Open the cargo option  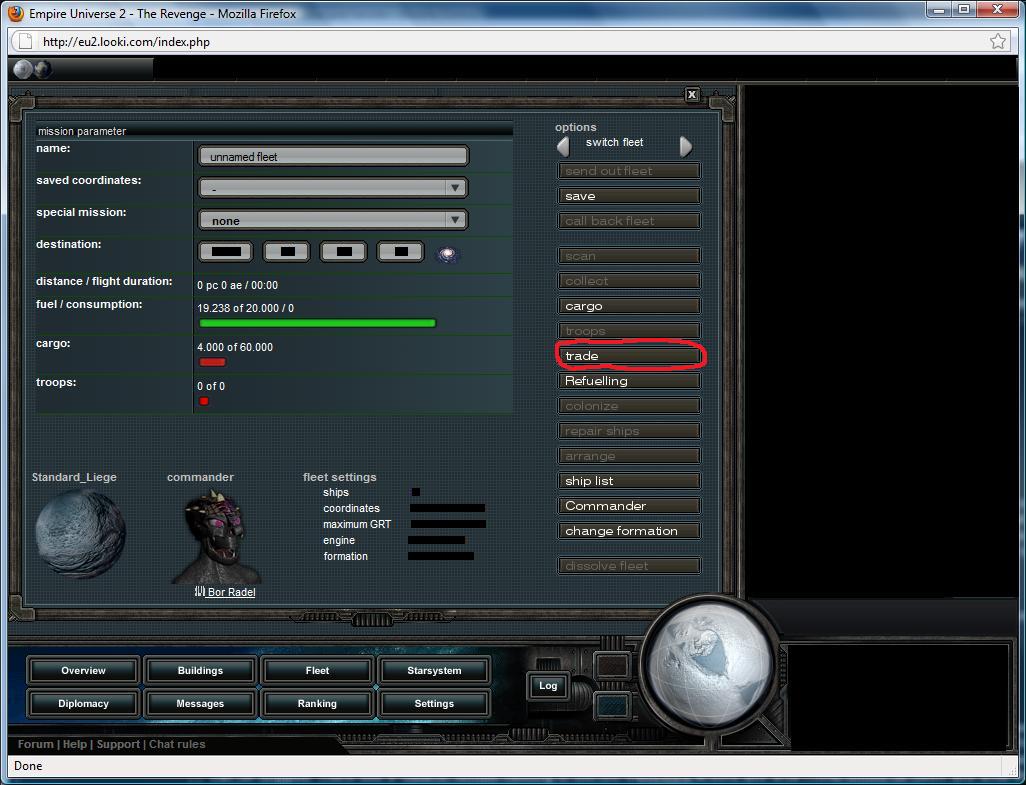(x=629, y=305)
